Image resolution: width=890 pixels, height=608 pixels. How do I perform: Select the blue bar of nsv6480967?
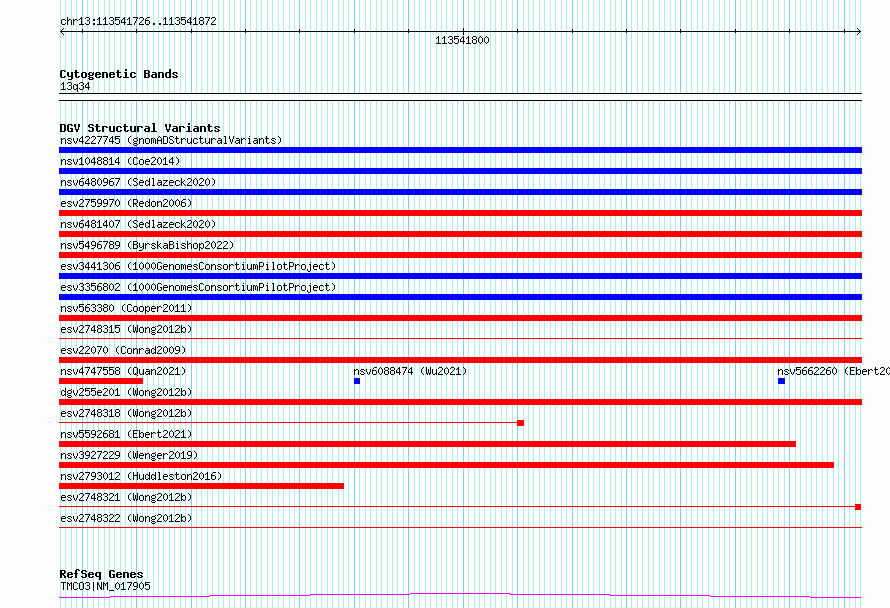[x=460, y=192]
